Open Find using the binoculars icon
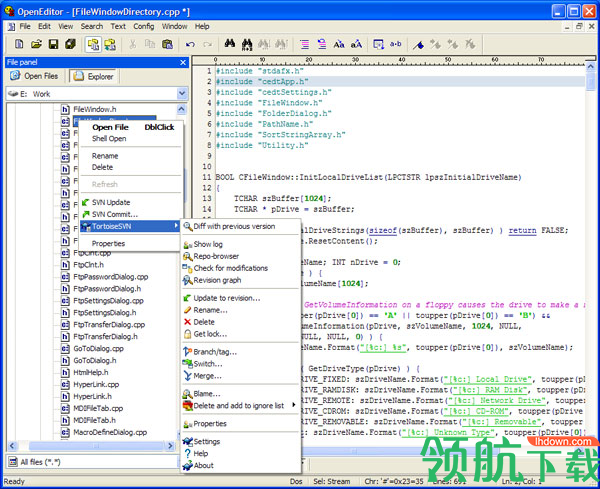Viewport: 600px width, 489px height. (230, 44)
